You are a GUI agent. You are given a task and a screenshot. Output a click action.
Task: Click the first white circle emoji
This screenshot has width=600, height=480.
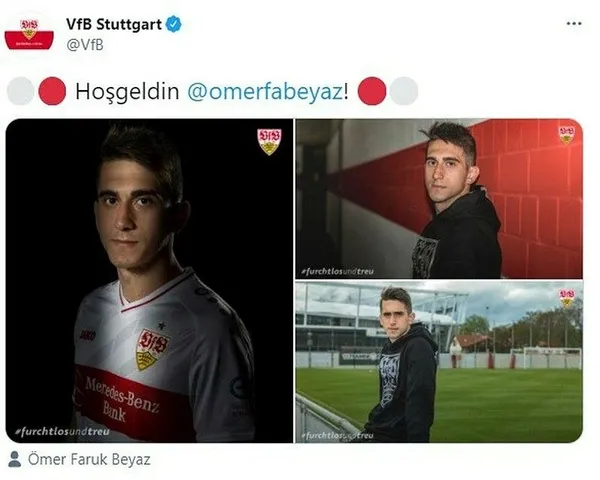pyautogui.click(x=21, y=91)
